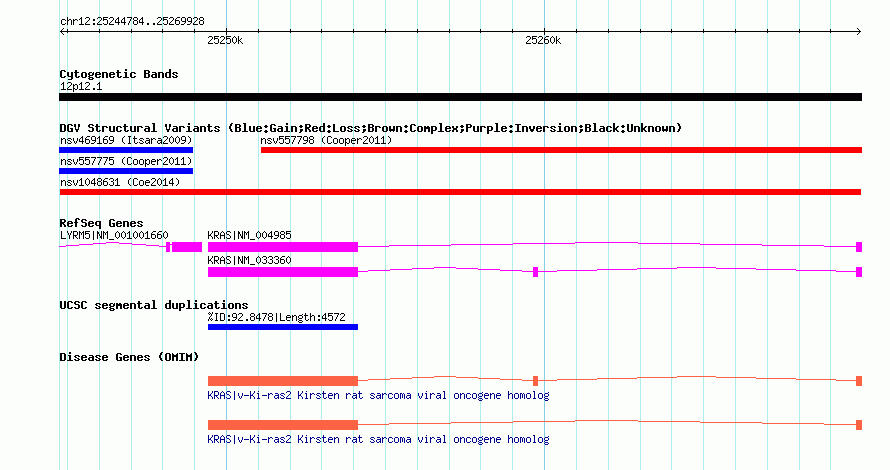Screen dimensions: 890x470
Task: Click rightmost exon of second OMIM KRAS
Action: (x=859, y=425)
